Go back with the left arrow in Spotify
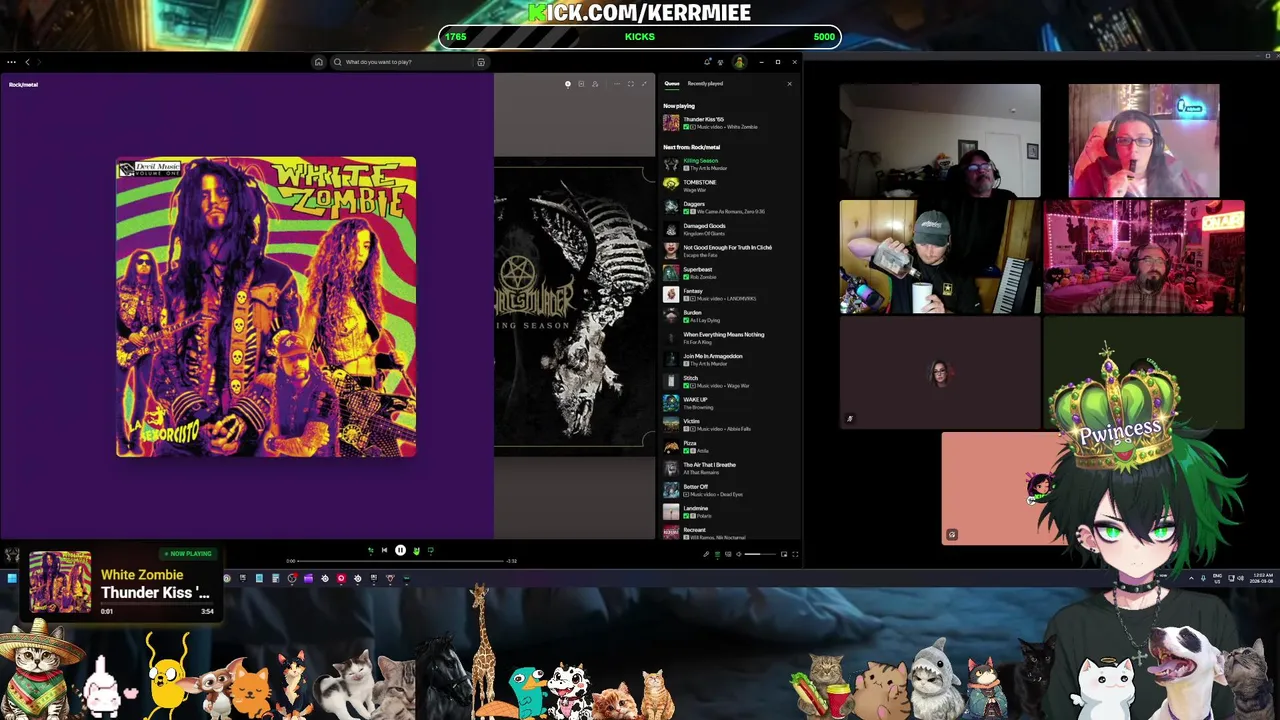 coord(27,62)
